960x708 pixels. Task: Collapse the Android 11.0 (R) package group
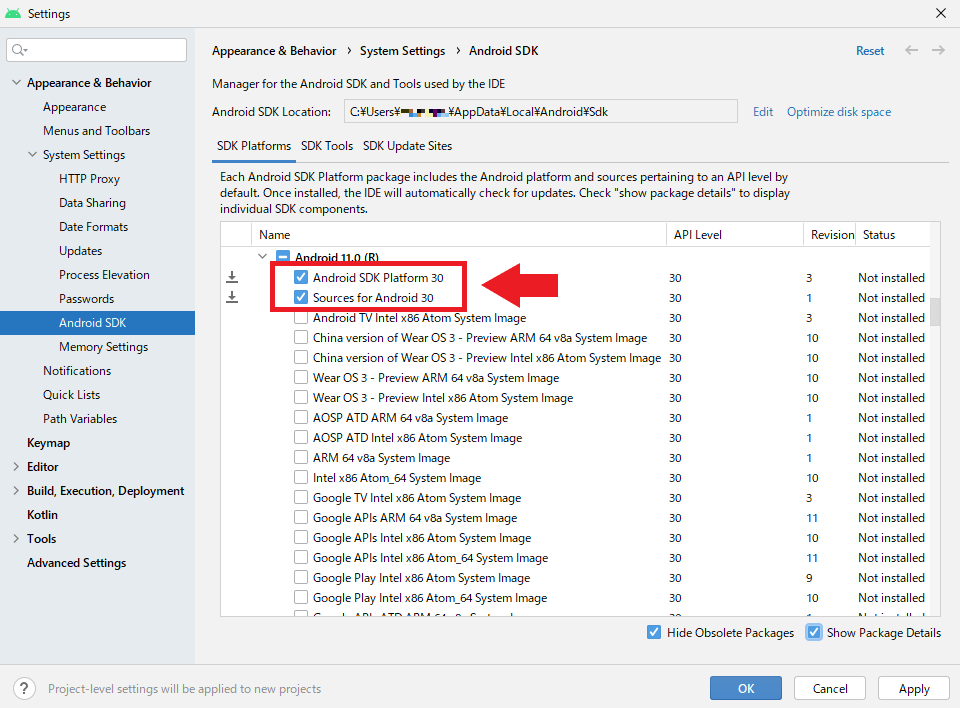point(263,257)
